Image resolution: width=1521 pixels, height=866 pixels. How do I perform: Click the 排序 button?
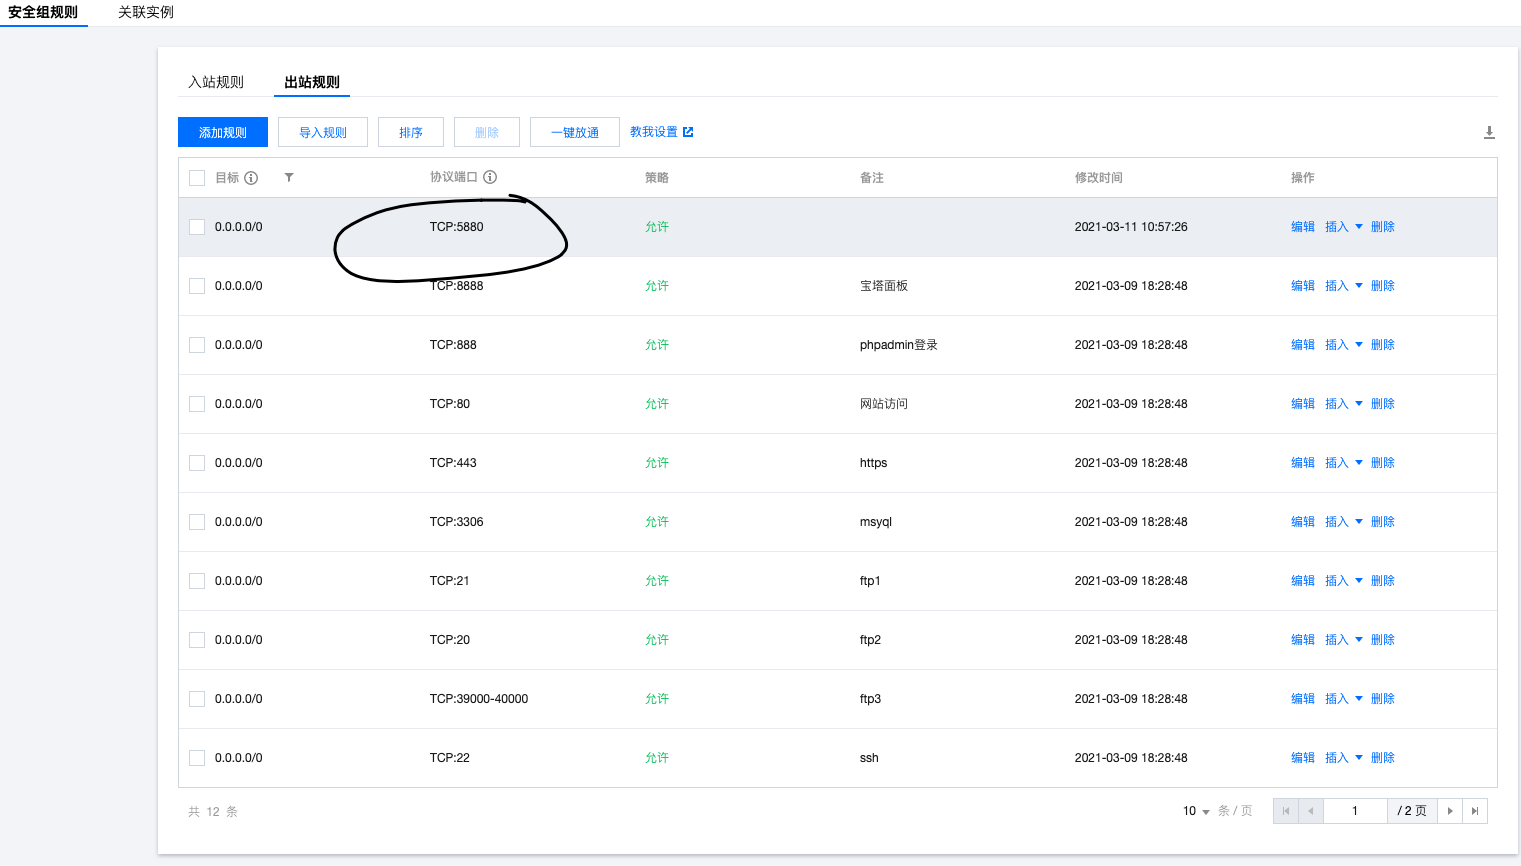pos(411,132)
